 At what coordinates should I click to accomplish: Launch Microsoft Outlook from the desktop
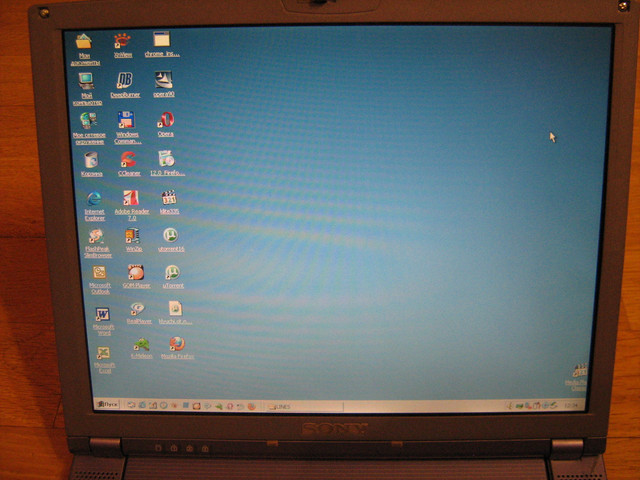(x=99, y=272)
